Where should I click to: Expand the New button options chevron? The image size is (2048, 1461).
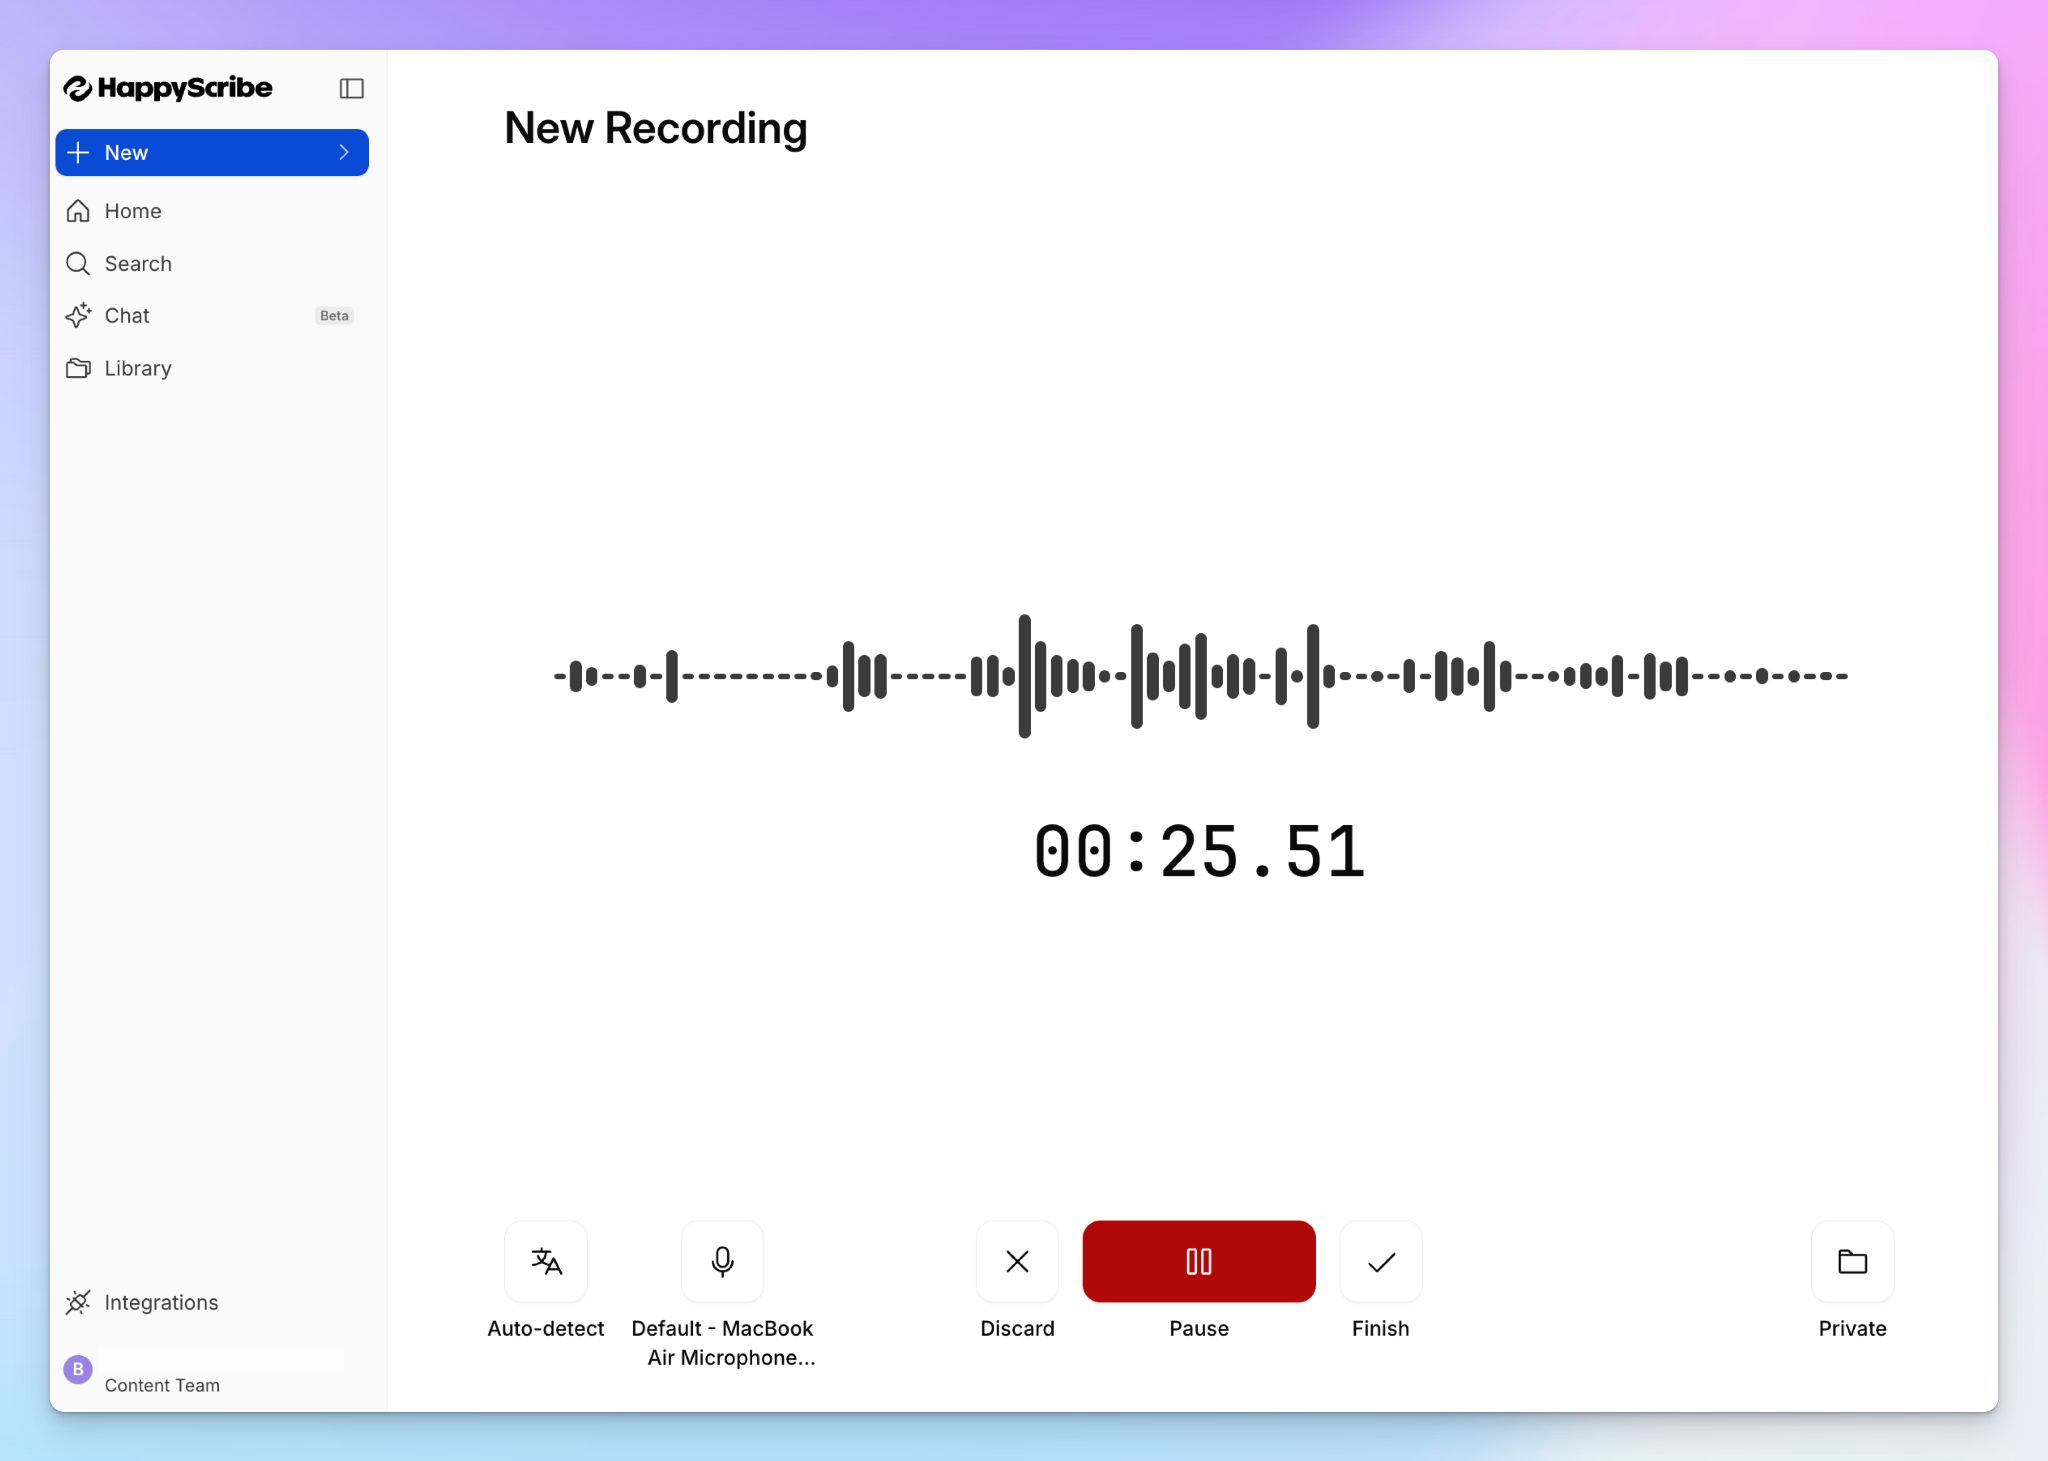click(x=345, y=152)
